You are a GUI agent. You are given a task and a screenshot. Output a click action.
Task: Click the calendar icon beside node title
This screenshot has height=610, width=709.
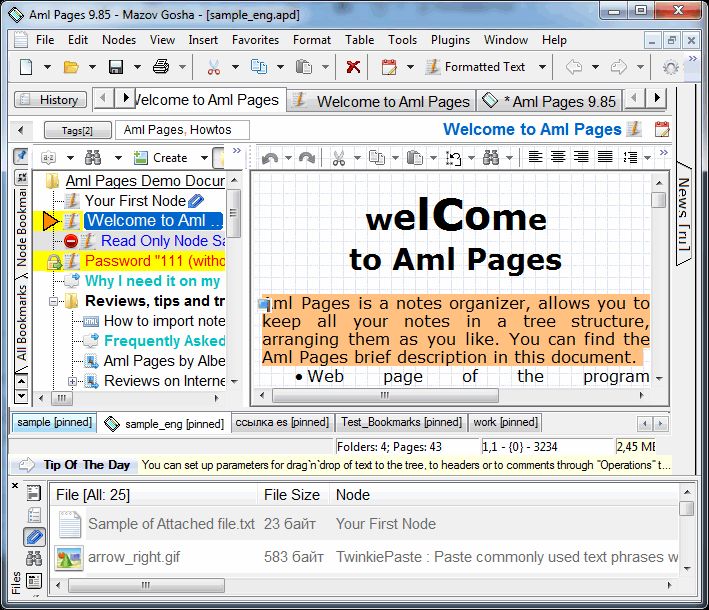(662, 129)
